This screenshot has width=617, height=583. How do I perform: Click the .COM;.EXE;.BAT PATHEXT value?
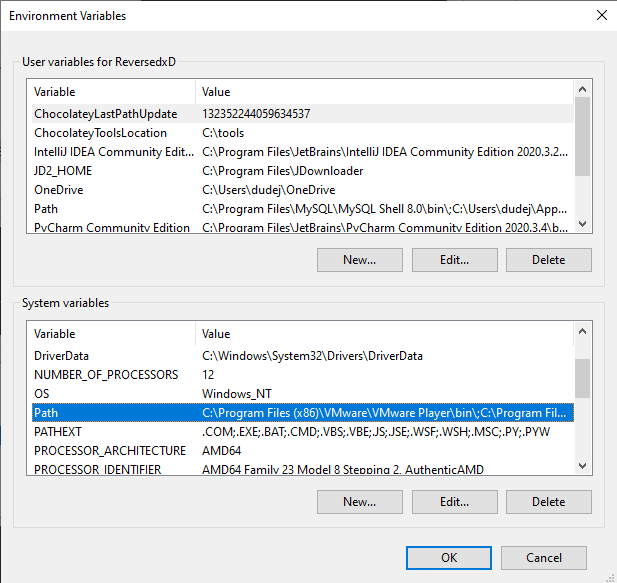pyautogui.click(x=376, y=432)
